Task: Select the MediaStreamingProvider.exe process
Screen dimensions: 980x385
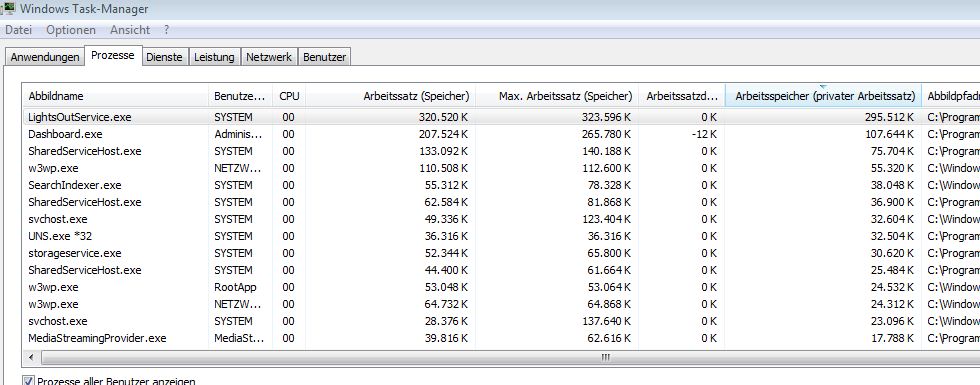Action: (501, 338)
